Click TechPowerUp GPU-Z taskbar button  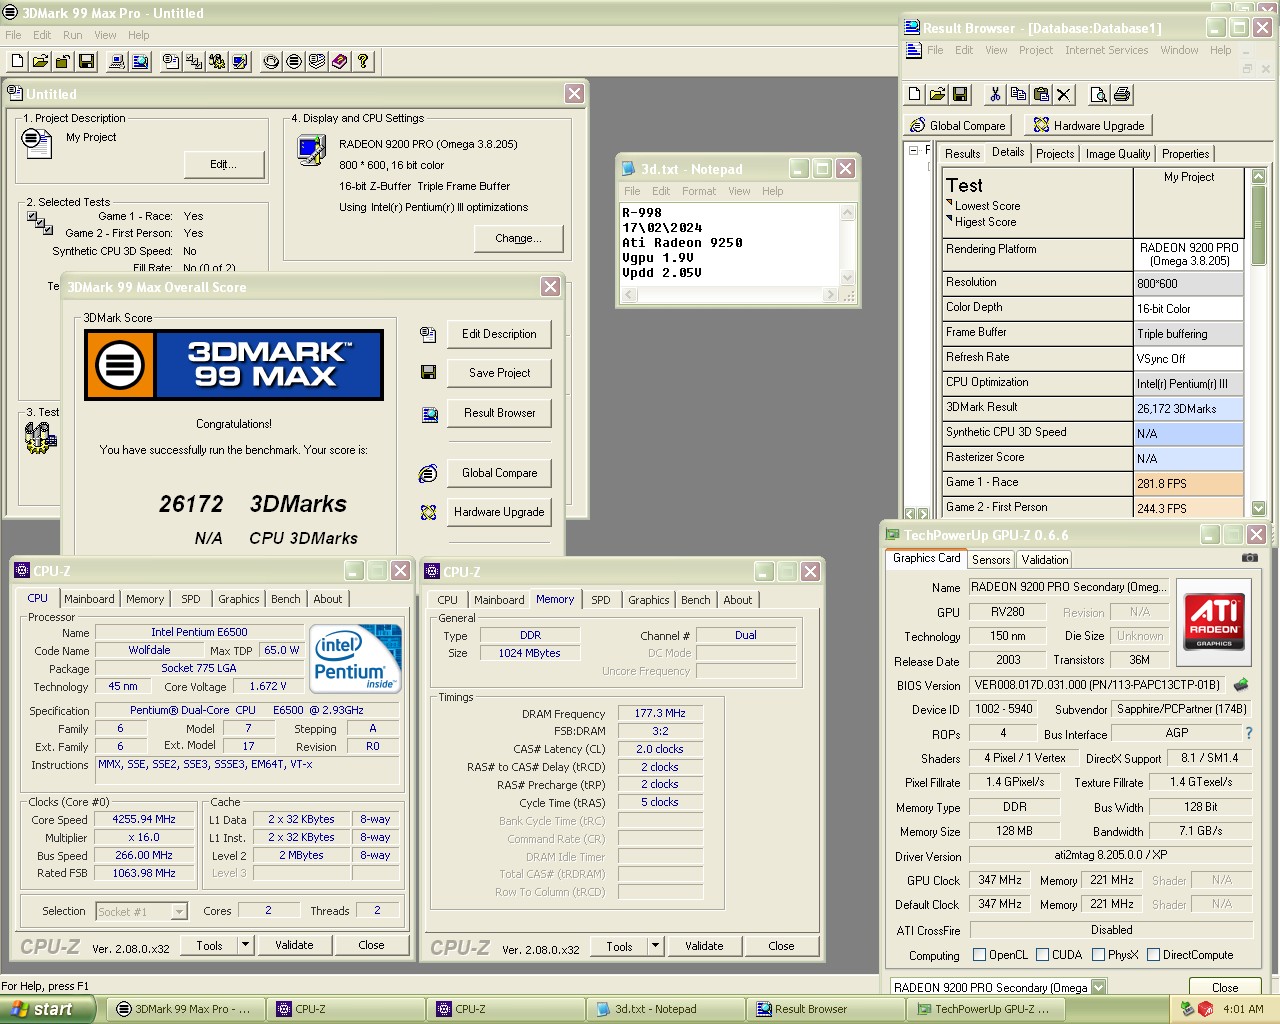click(985, 1009)
